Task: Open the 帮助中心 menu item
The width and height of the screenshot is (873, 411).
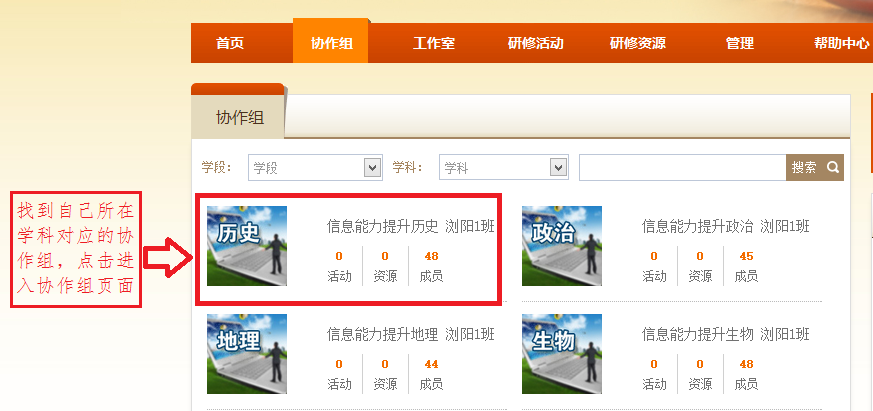Action: point(841,43)
